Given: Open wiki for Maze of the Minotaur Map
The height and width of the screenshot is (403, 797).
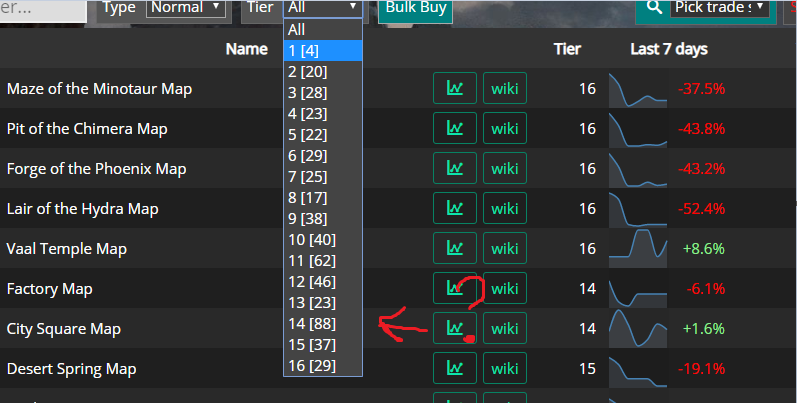Looking at the screenshot, I should coord(505,88).
